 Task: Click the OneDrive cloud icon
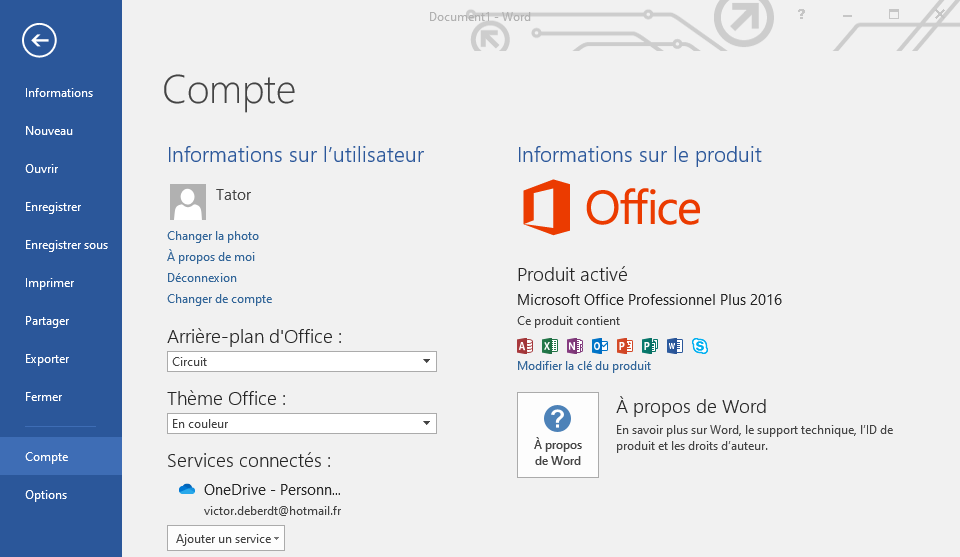tap(187, 489)
